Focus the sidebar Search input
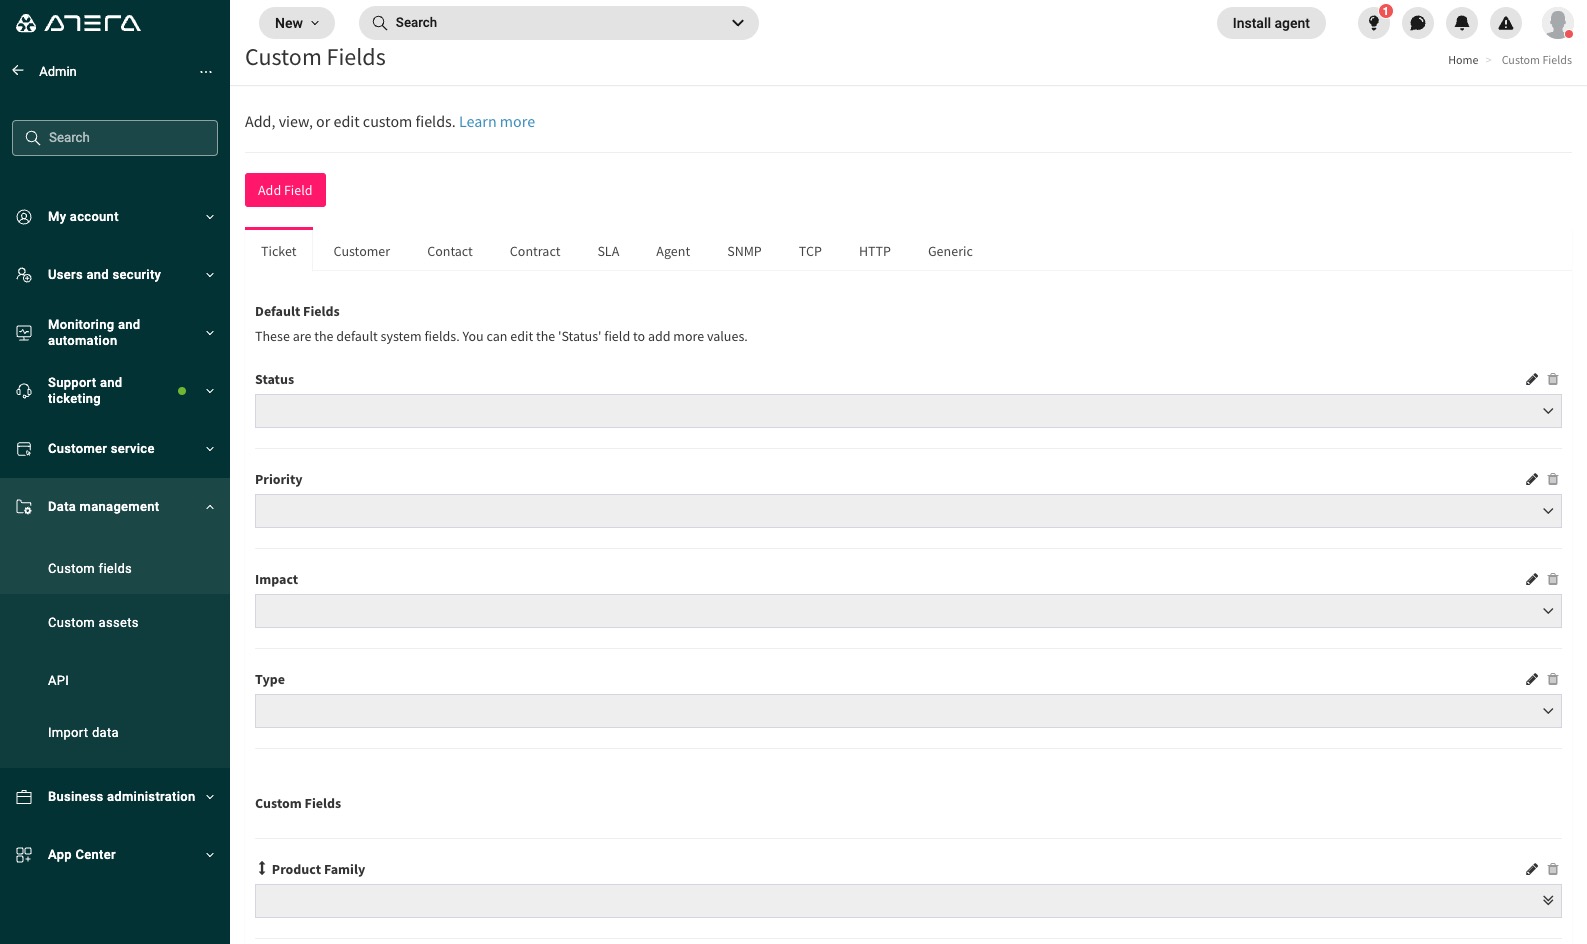Screen dimensions: 1587x944 (x=115, y=138)
